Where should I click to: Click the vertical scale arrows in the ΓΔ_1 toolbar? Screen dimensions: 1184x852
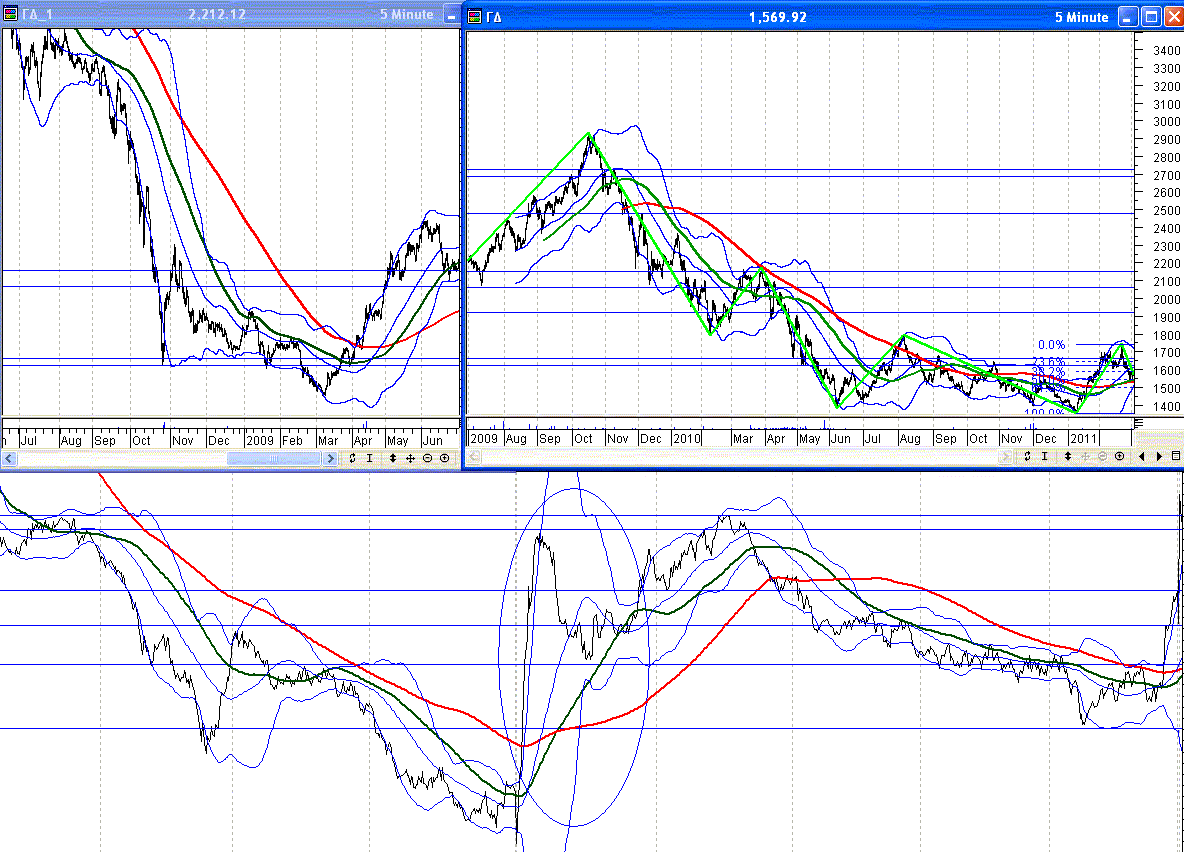[x=393, y=458]
